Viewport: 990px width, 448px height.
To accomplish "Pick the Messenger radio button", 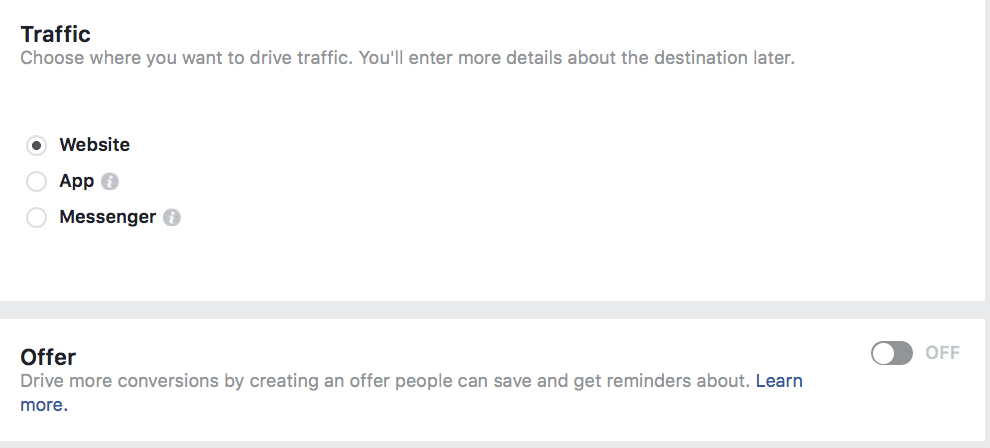I will (37, 218).
